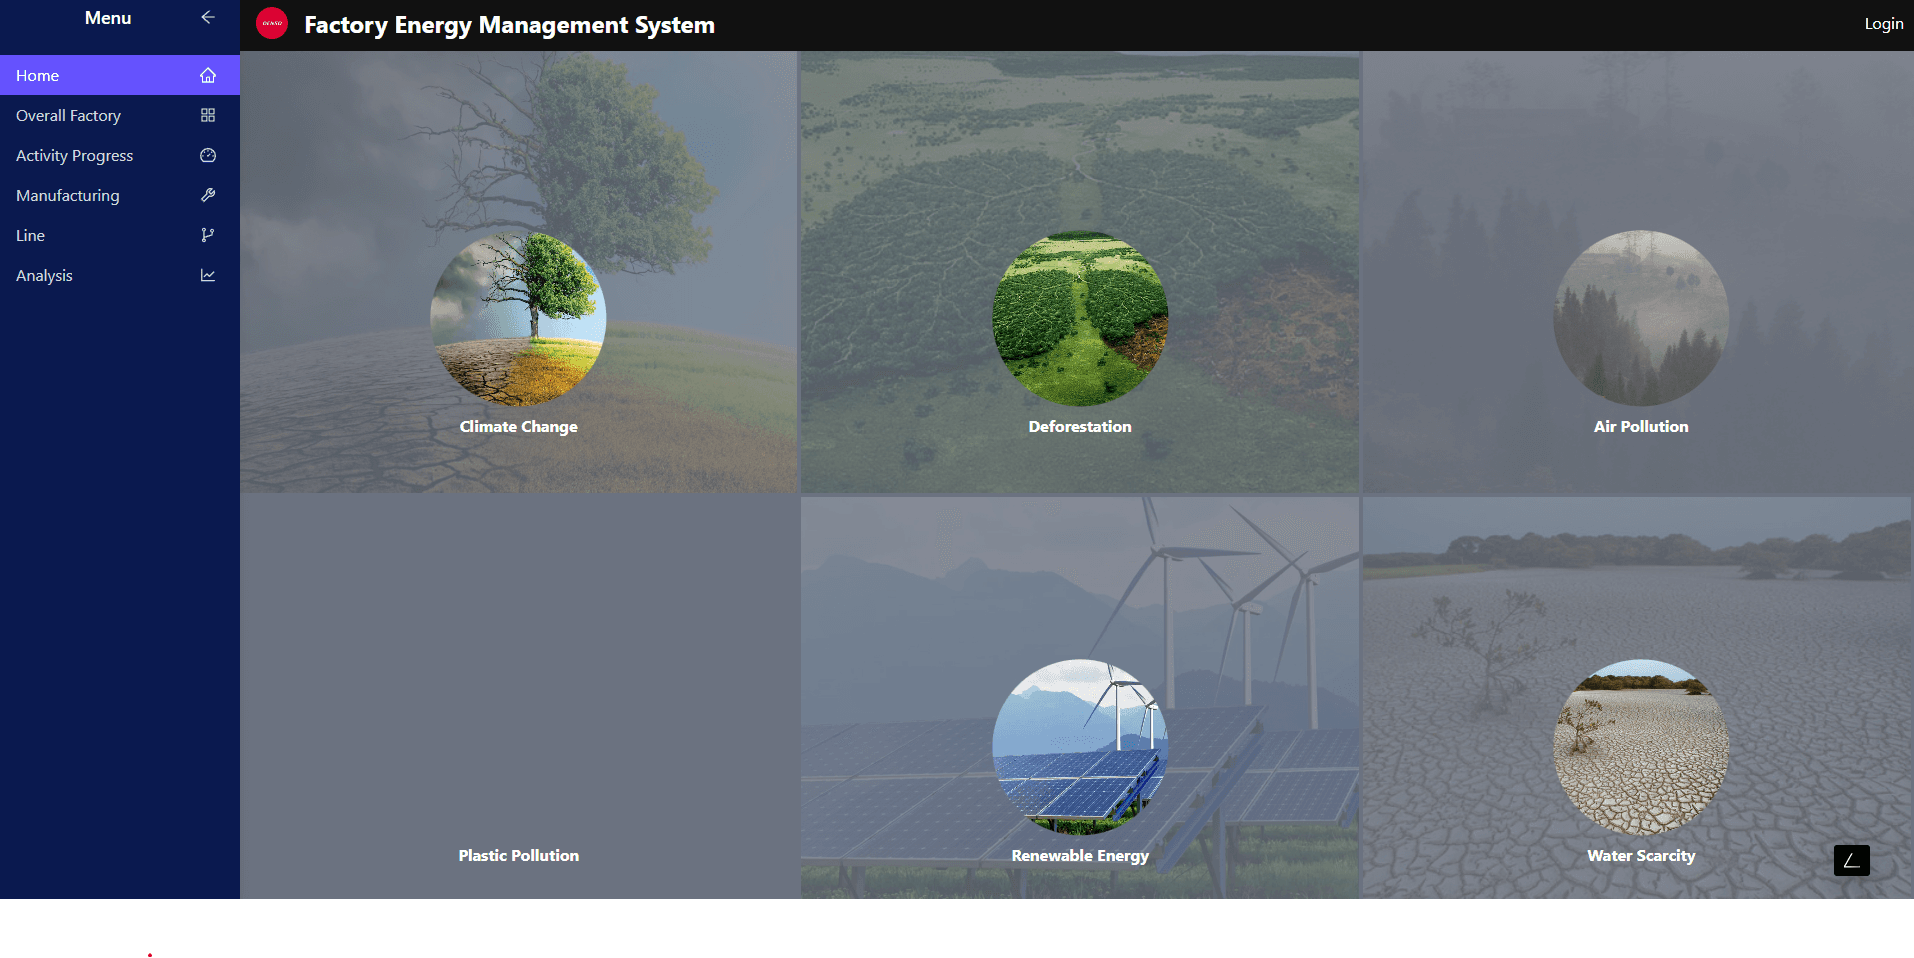Open the Deforestation circular thumbnail
Viewport: 1914px width, 958px height.
1080,318
